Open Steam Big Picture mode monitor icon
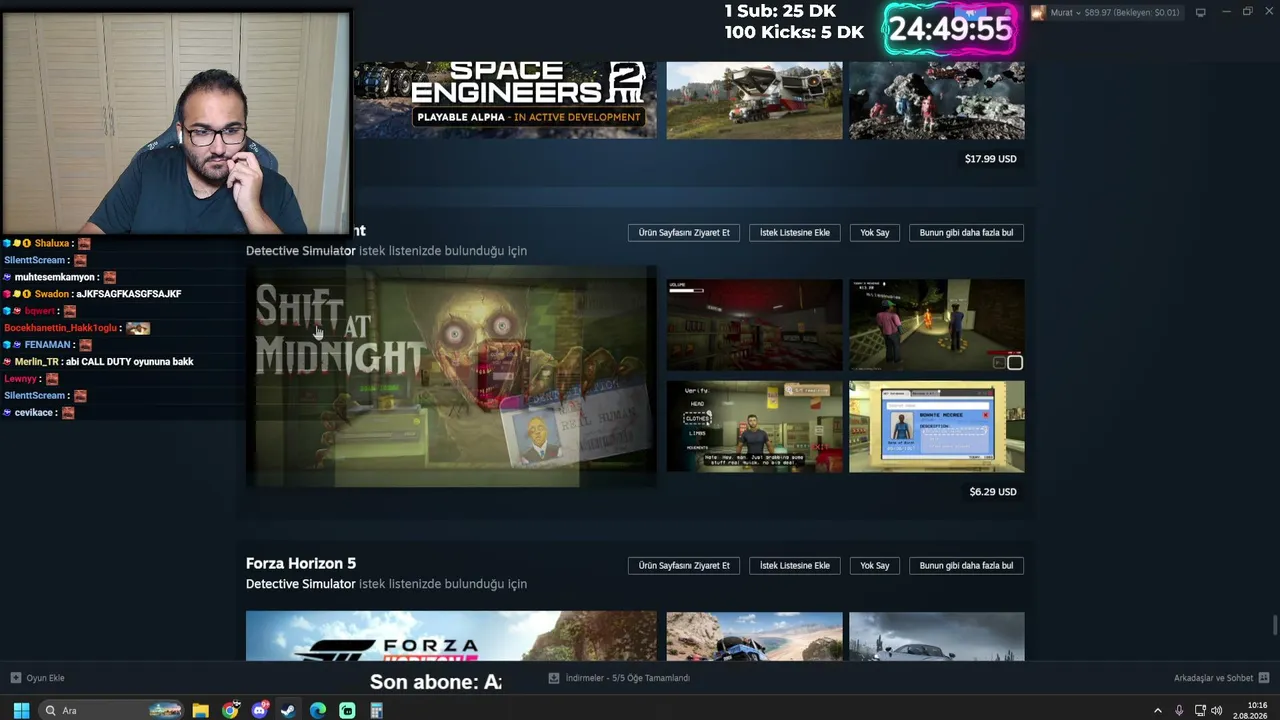 coord(1200,12)
